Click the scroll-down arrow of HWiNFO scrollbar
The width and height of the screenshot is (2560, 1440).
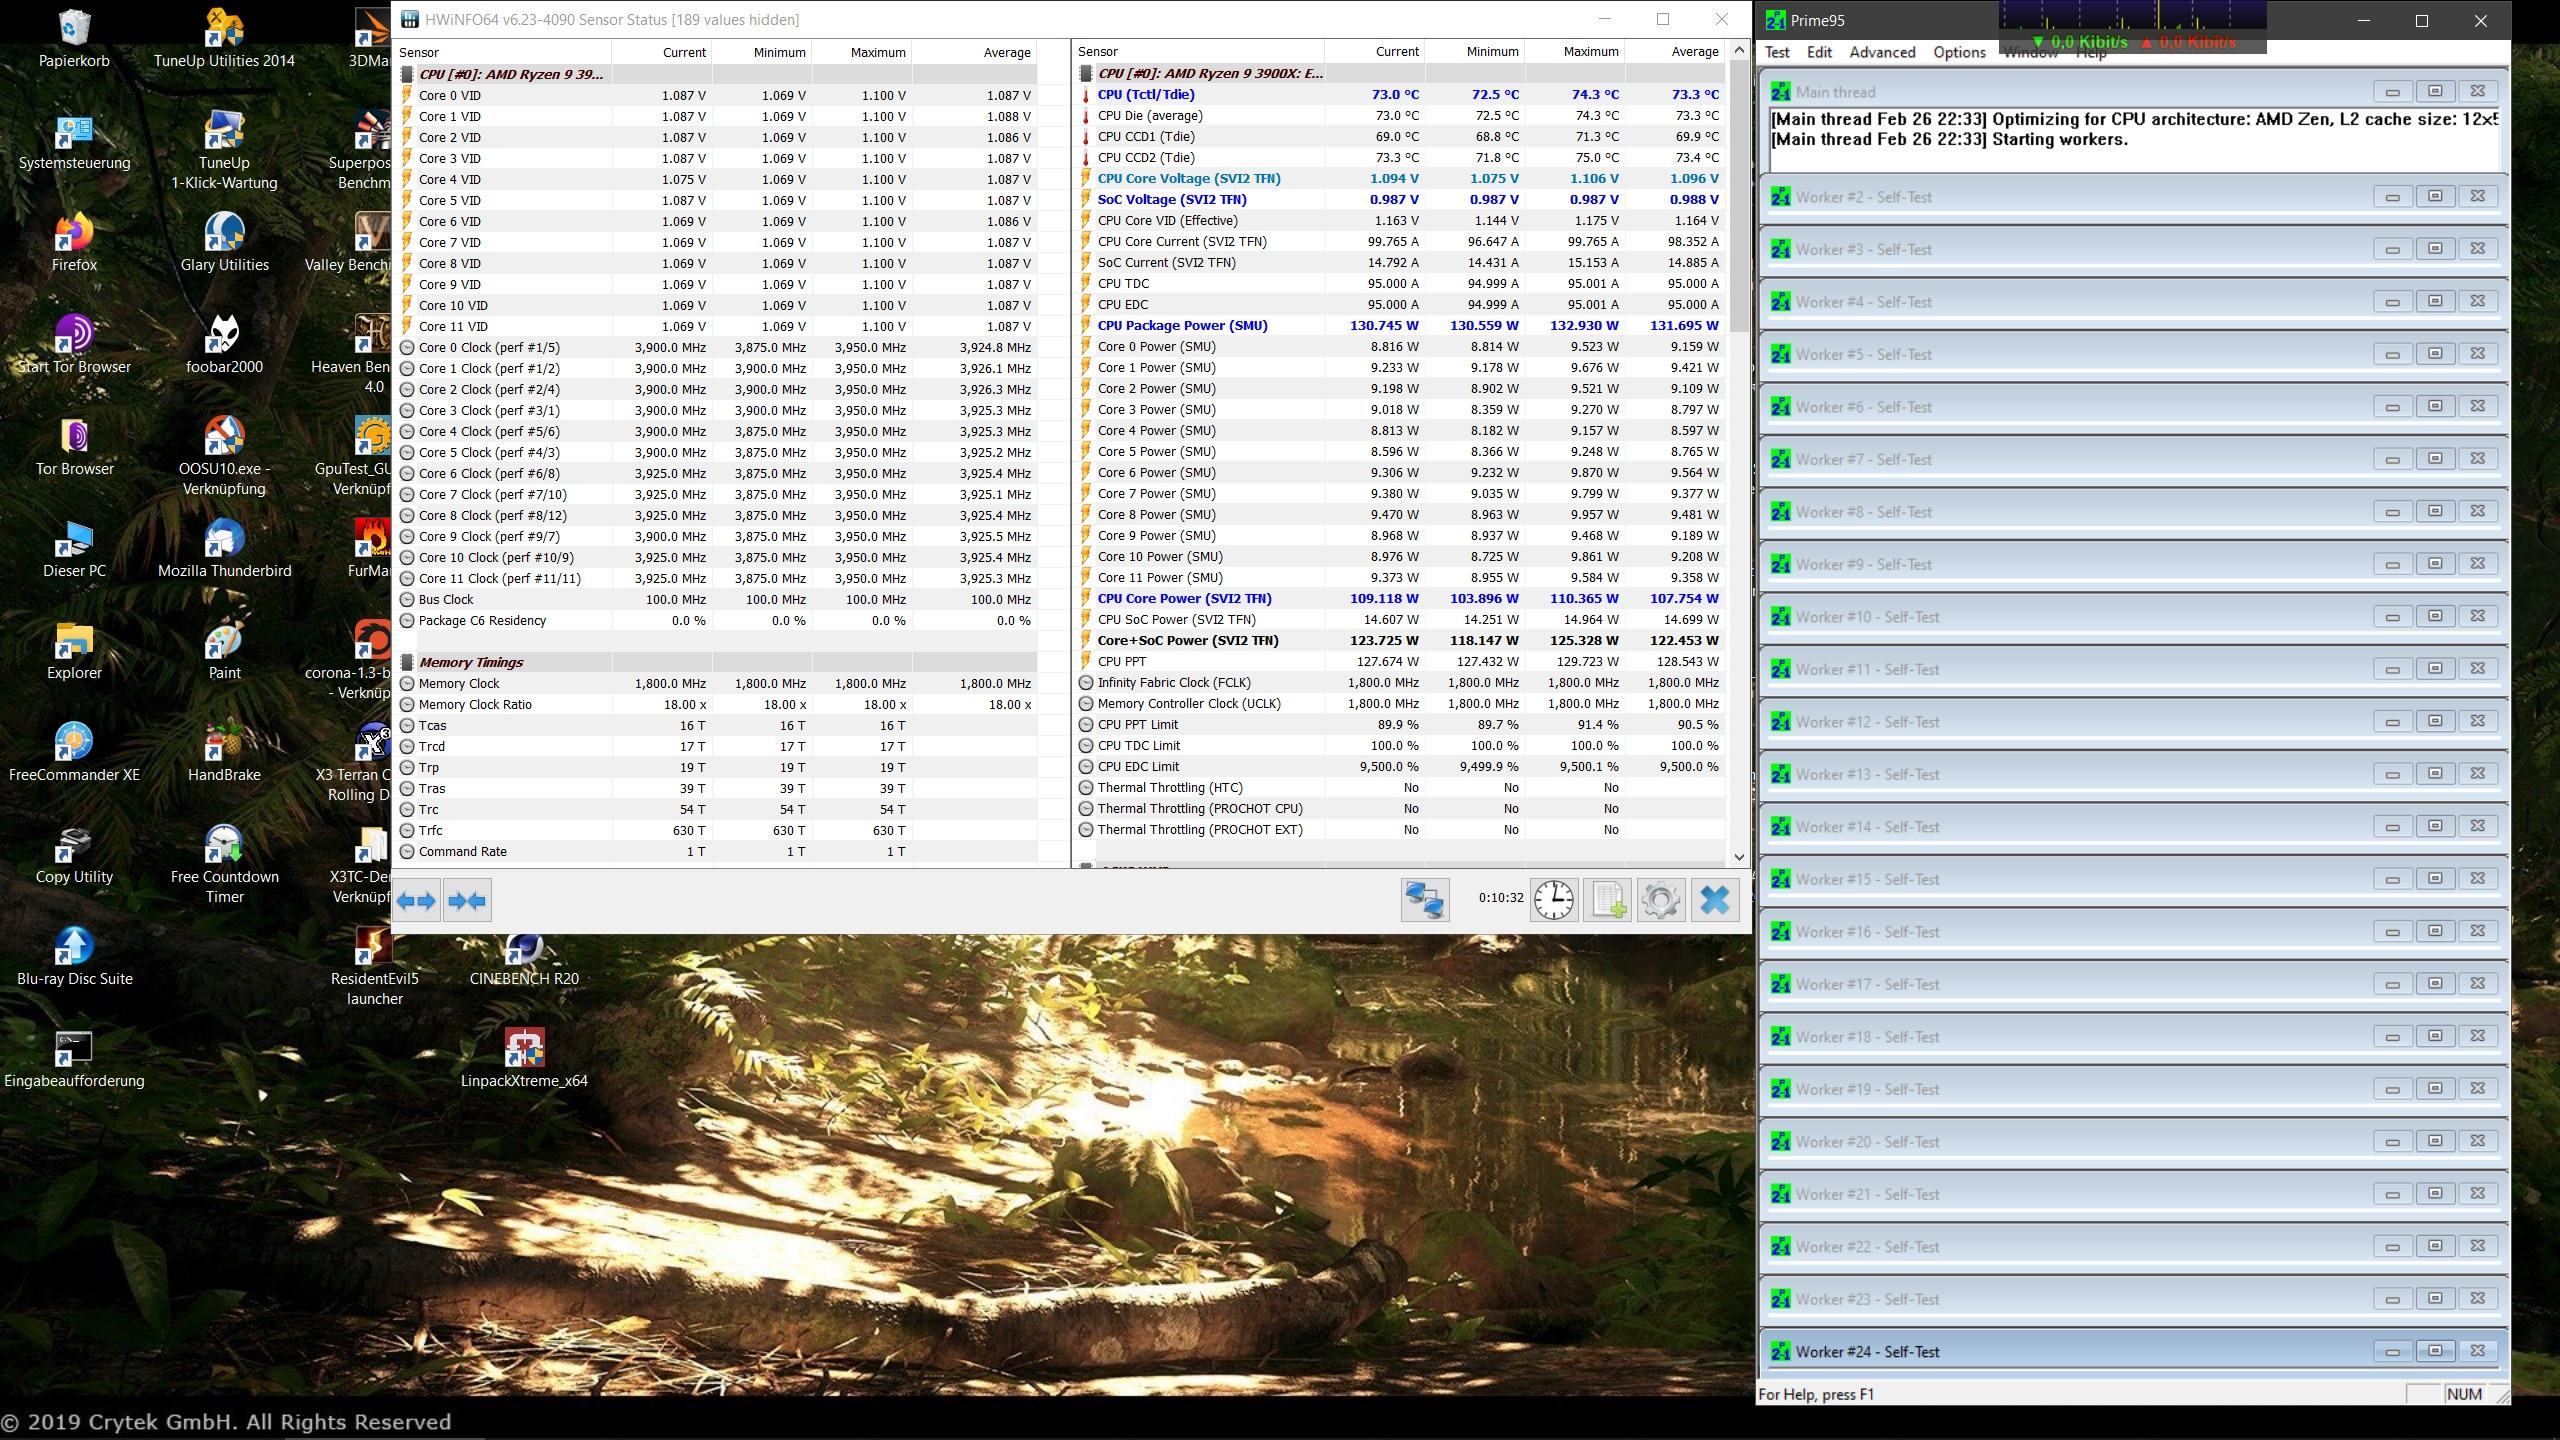pyautogui.click(x=1739, y=857)
